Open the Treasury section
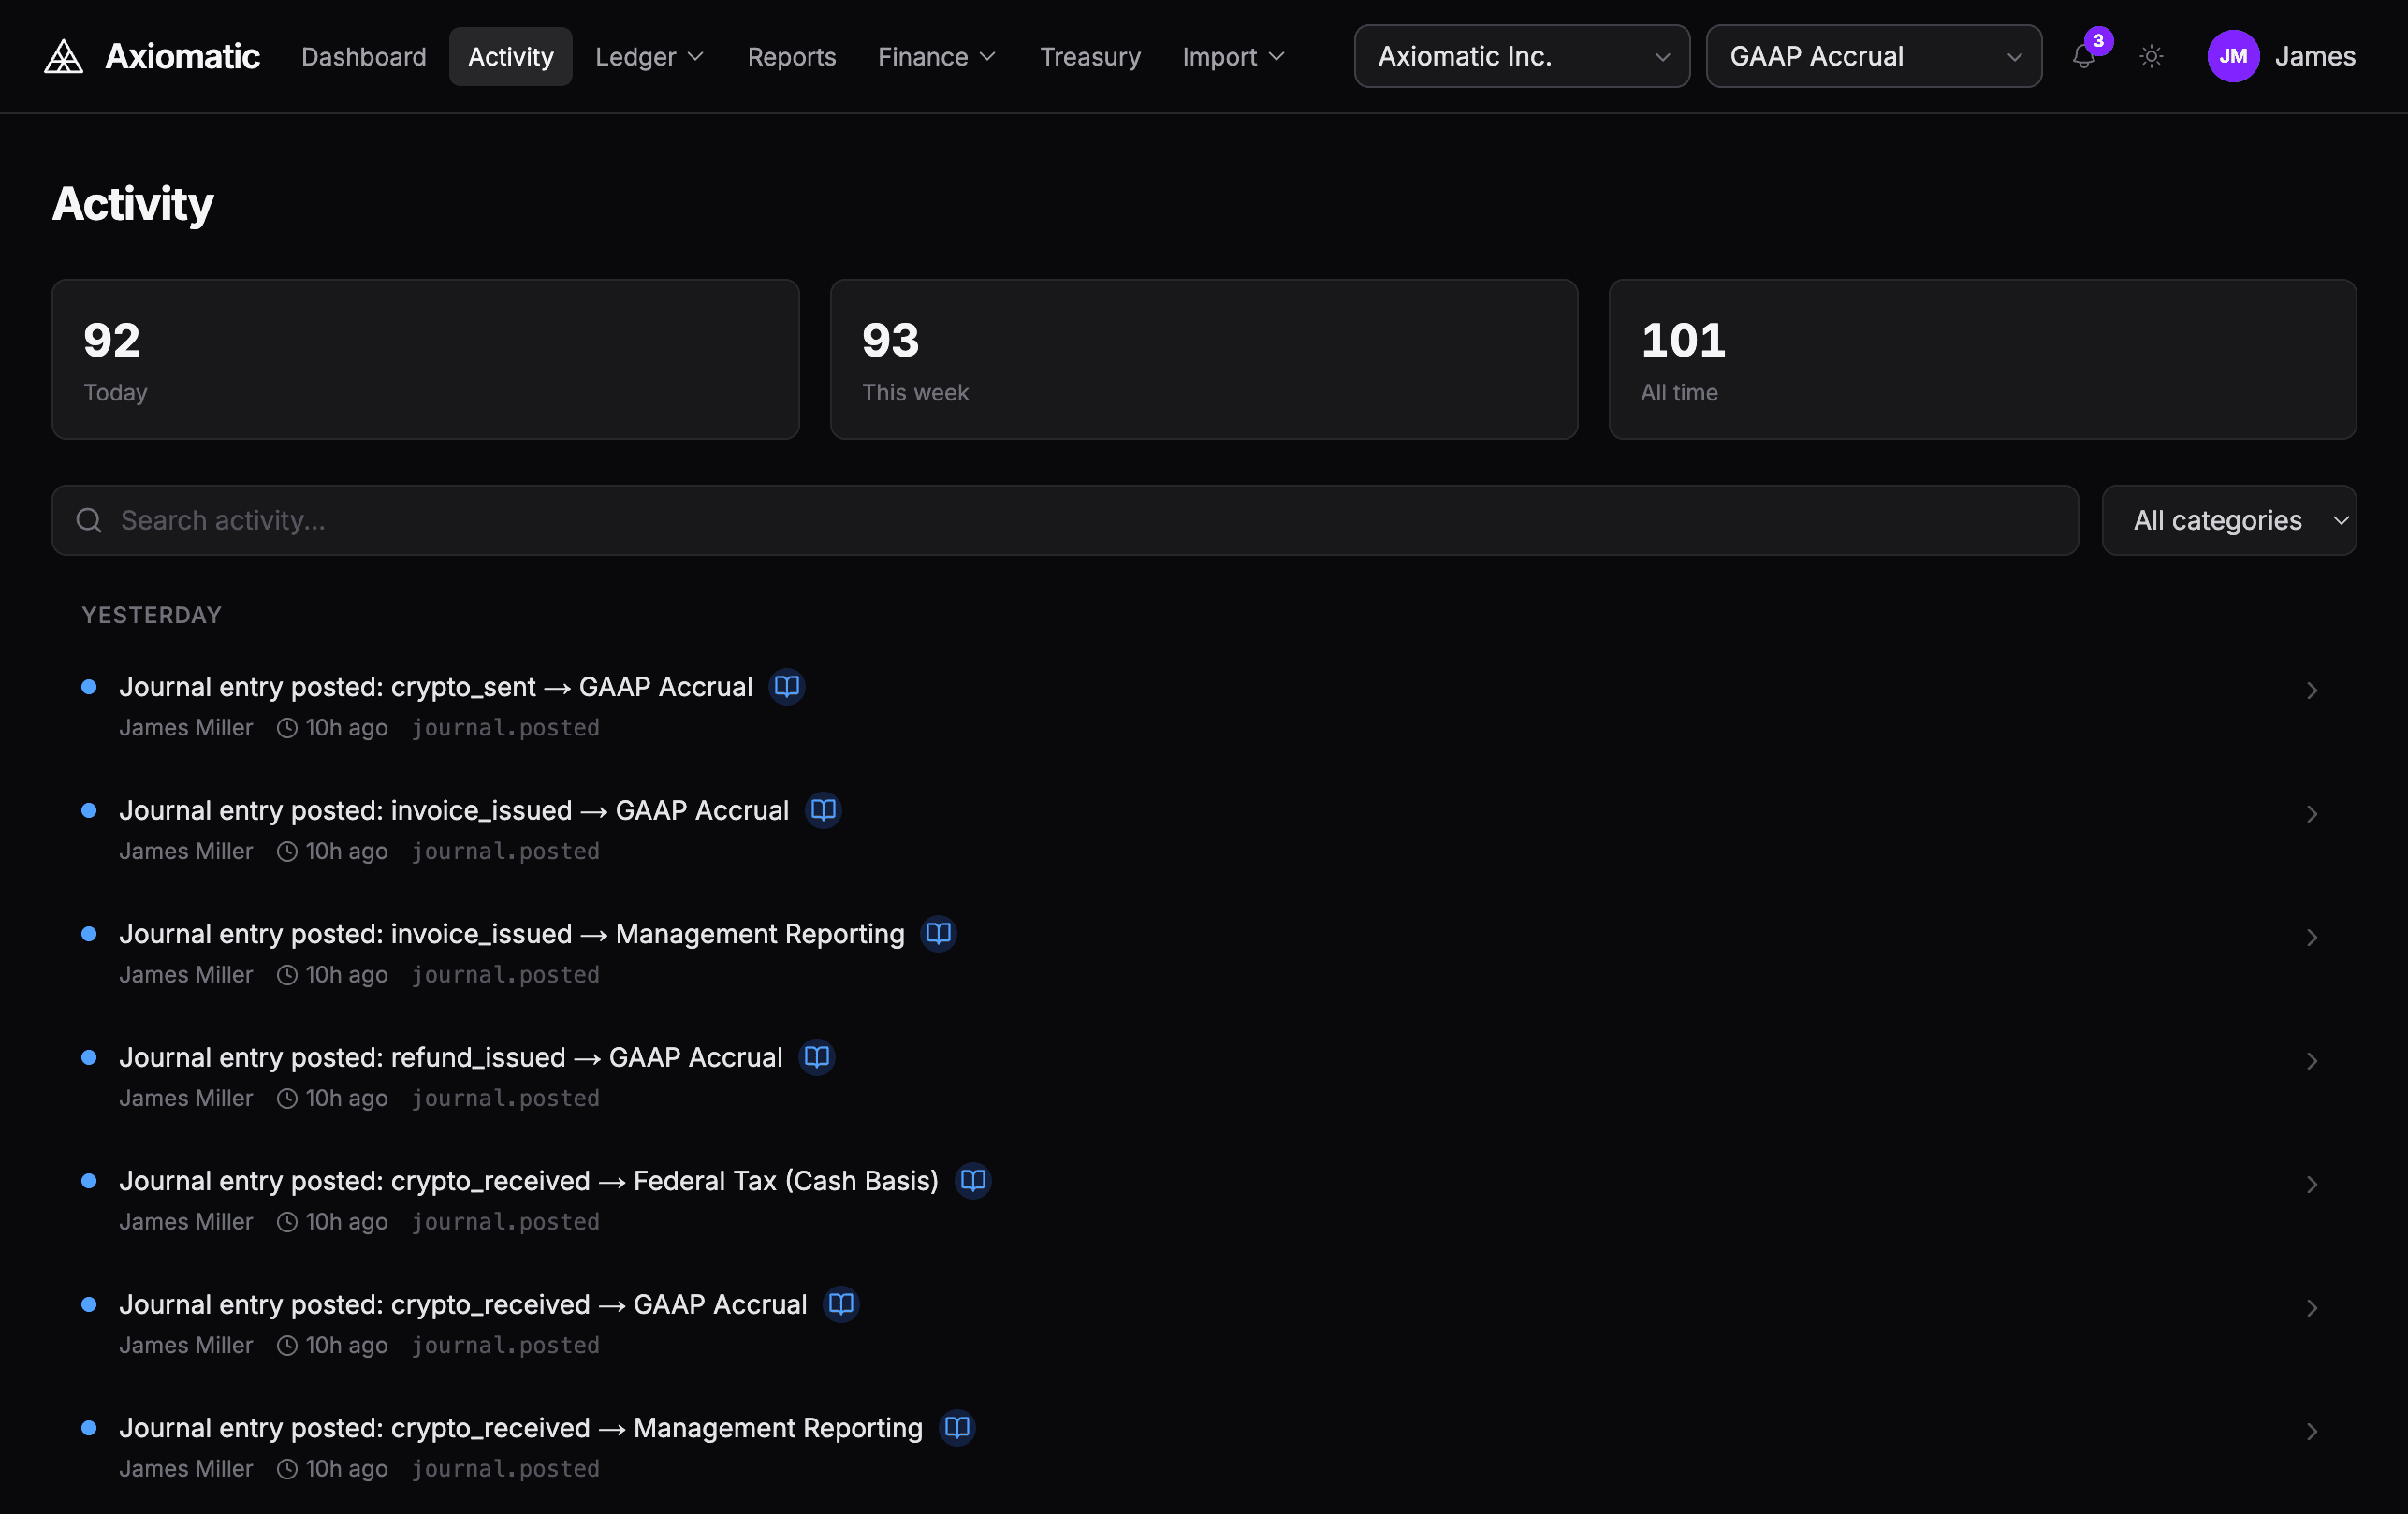The height and width of the screenshot is (1514, 2408). coord(1090,57)
